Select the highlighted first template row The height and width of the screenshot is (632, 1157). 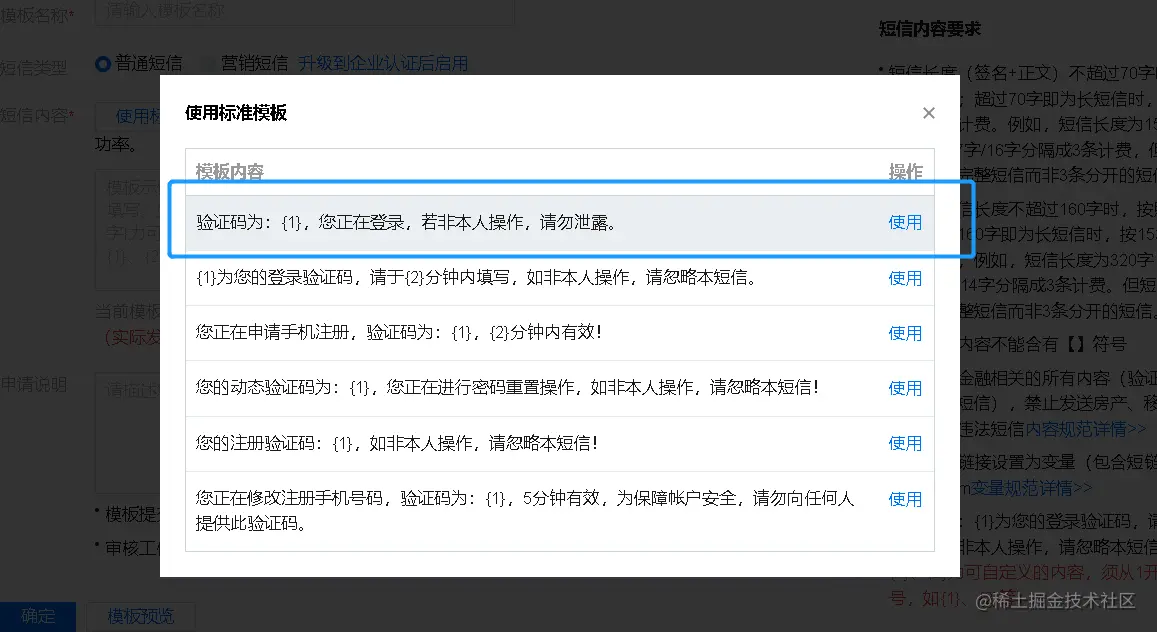pyautogui.click(x=450, y=222)
